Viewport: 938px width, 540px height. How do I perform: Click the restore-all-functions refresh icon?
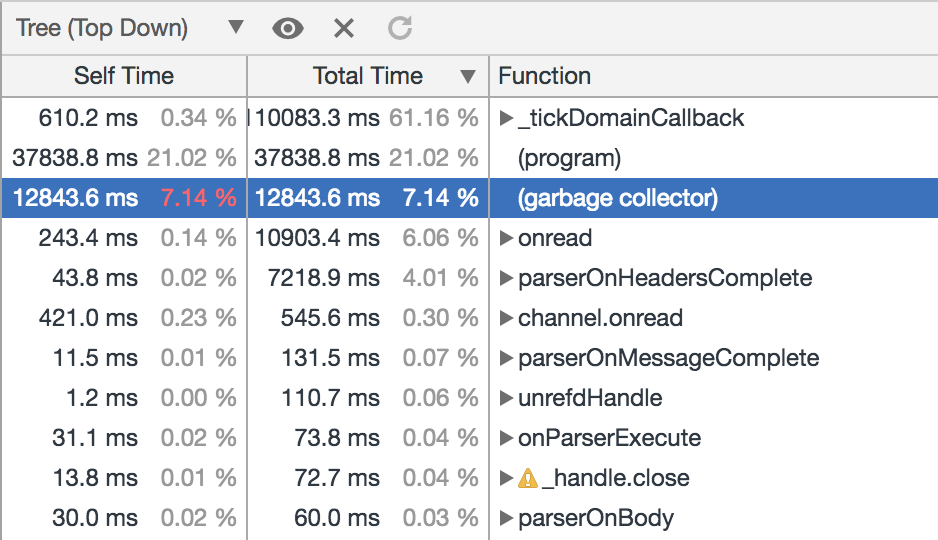pos(400,28)
